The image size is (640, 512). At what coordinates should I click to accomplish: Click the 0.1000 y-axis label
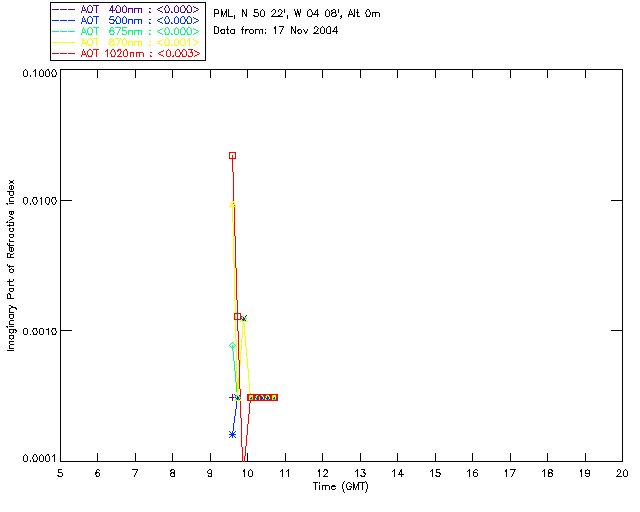(x=39, y=73)
